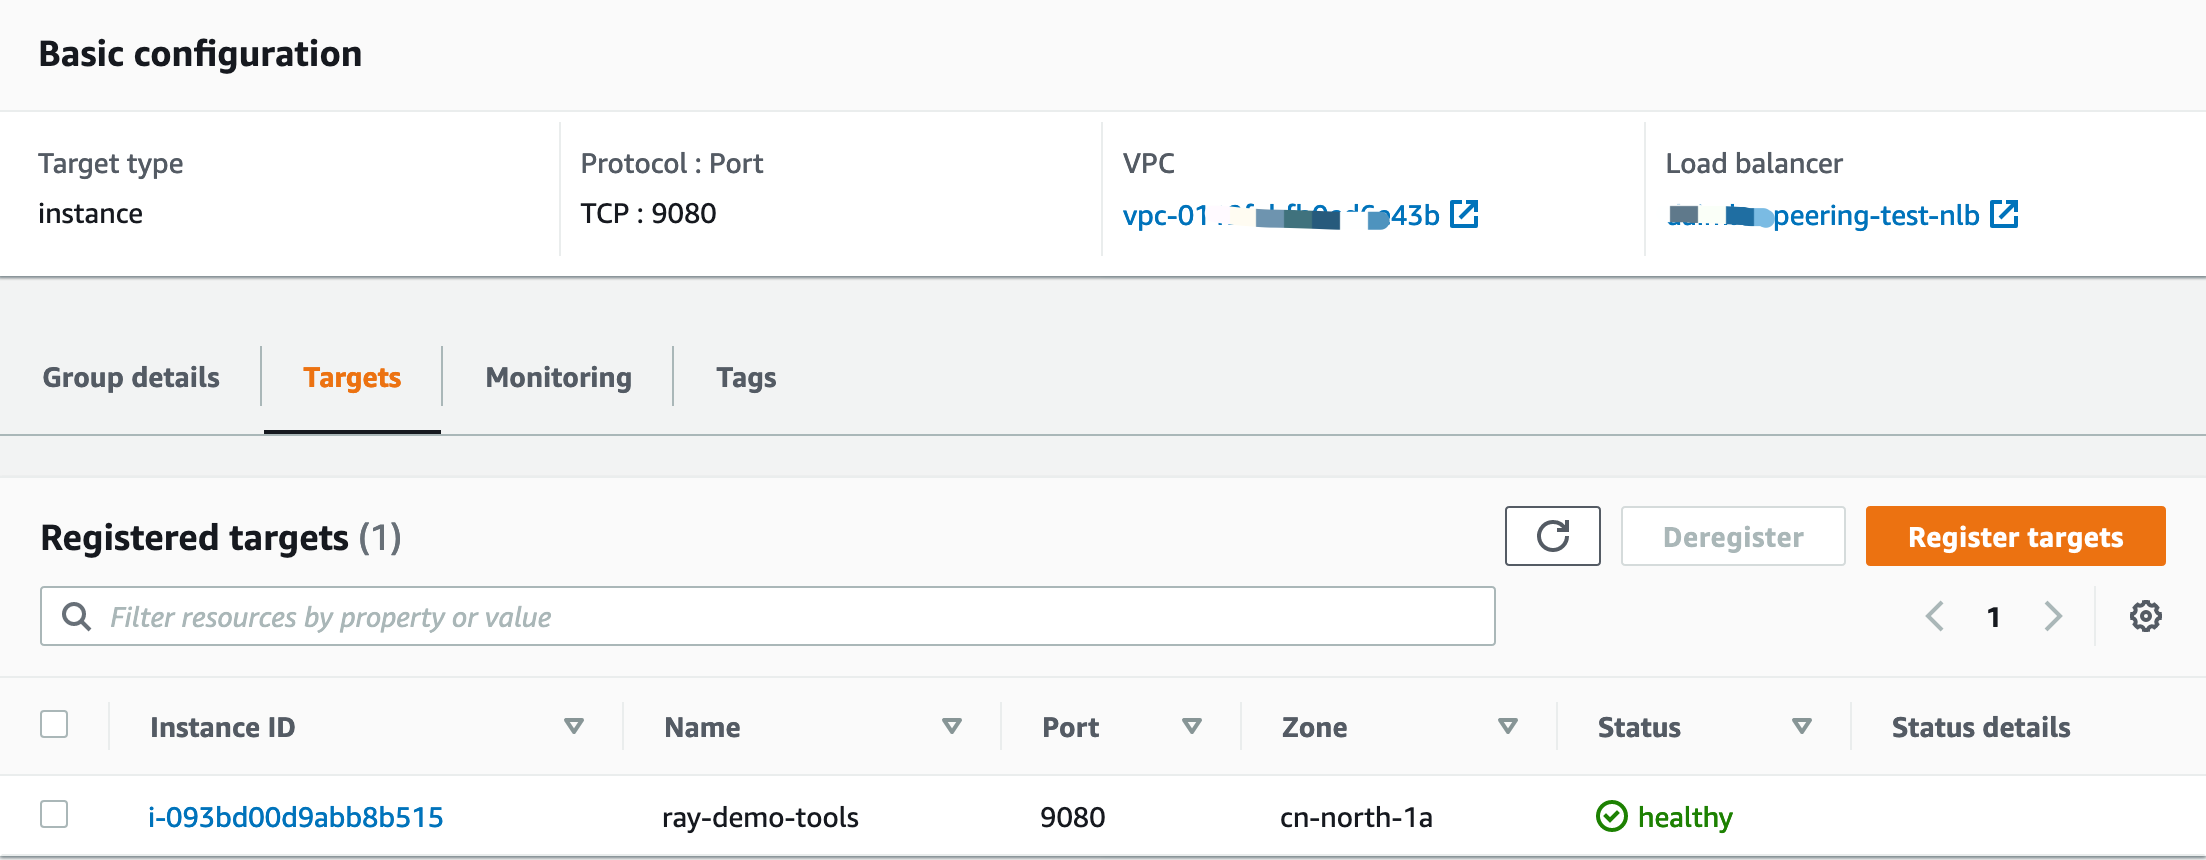This screenshot has width=2206, height=860.
Task: Select the Targets tab
Action: tap(352, 377)
